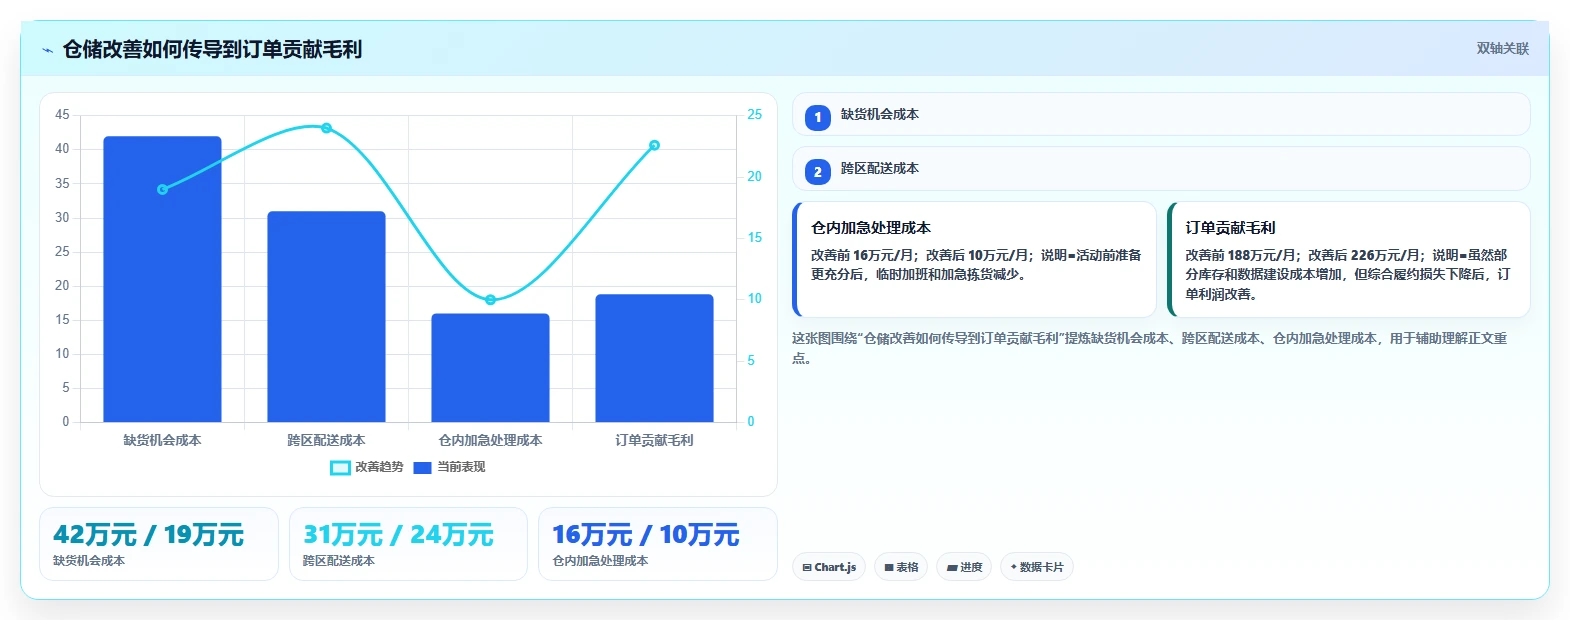Click trend line point above 缺货机会成本 bar
The height and width of the screenshot is (620, 1570).
coord(162,189)
